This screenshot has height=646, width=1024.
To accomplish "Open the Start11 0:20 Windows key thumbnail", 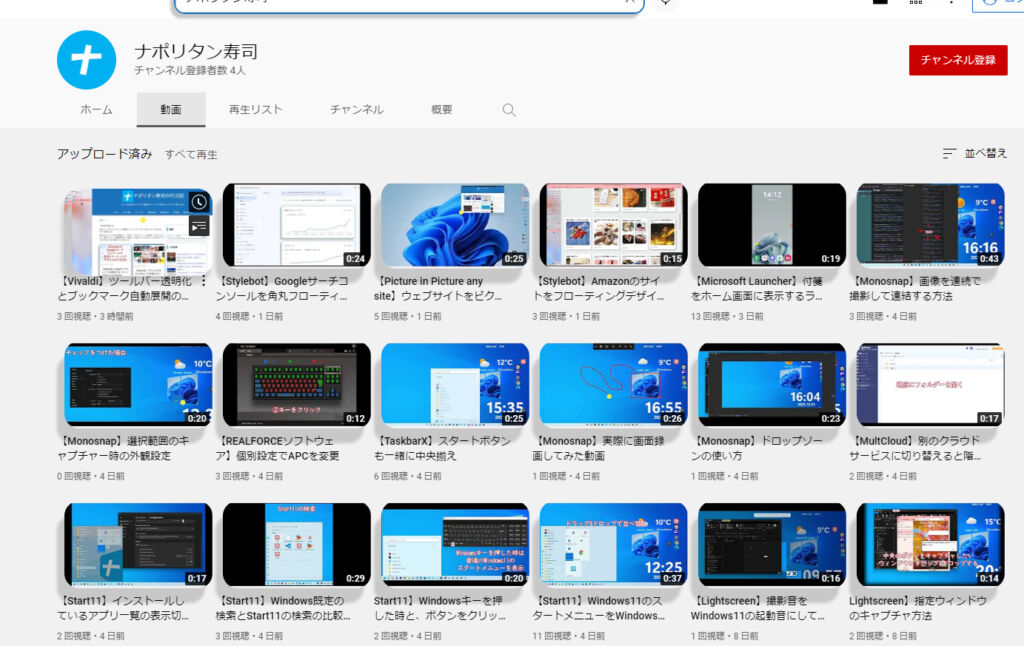I will click(x=455, y=545).
